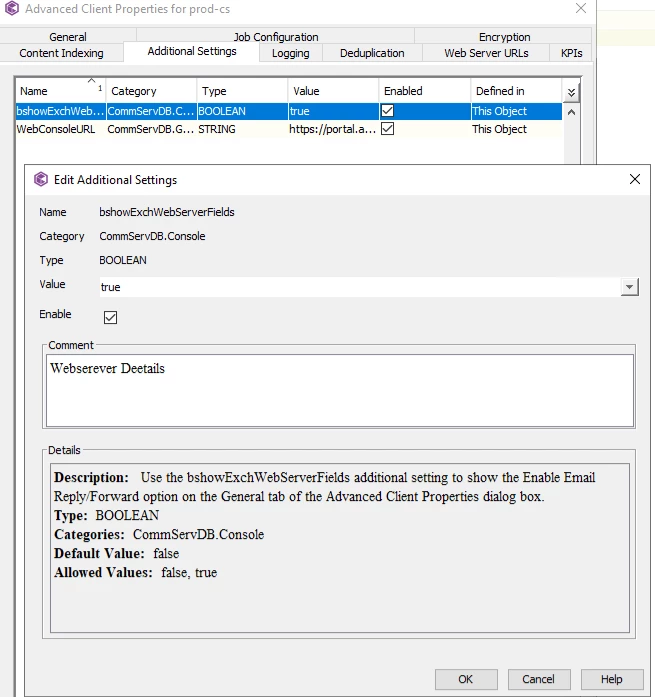The height and width of the screenshot is (697, 655).
Task: Click the column chooser double-chevron icon
Action: 571,92
